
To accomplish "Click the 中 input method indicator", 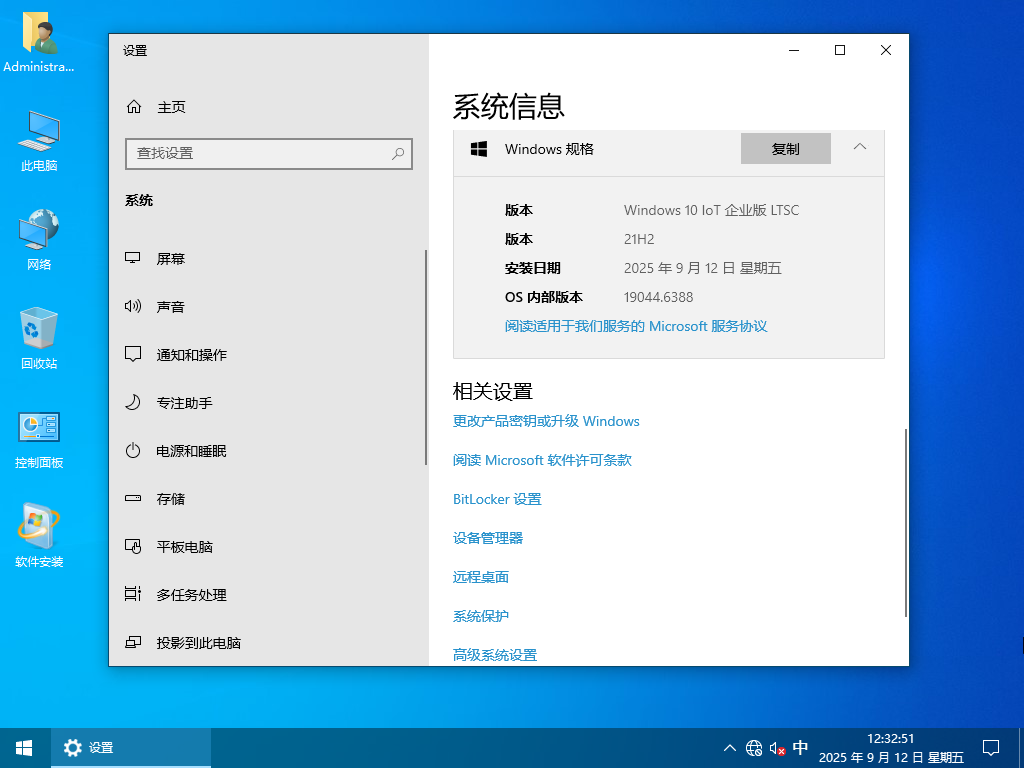I will 800,748.
